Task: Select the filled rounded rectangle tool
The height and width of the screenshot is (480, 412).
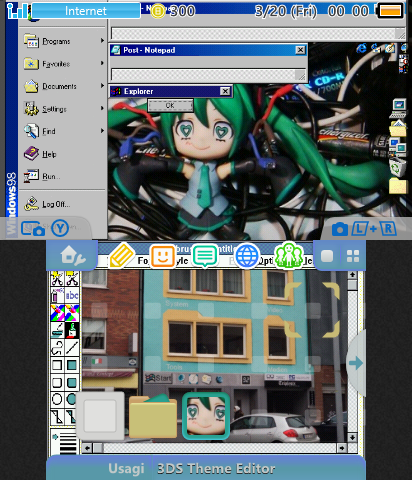Action: 72,382
